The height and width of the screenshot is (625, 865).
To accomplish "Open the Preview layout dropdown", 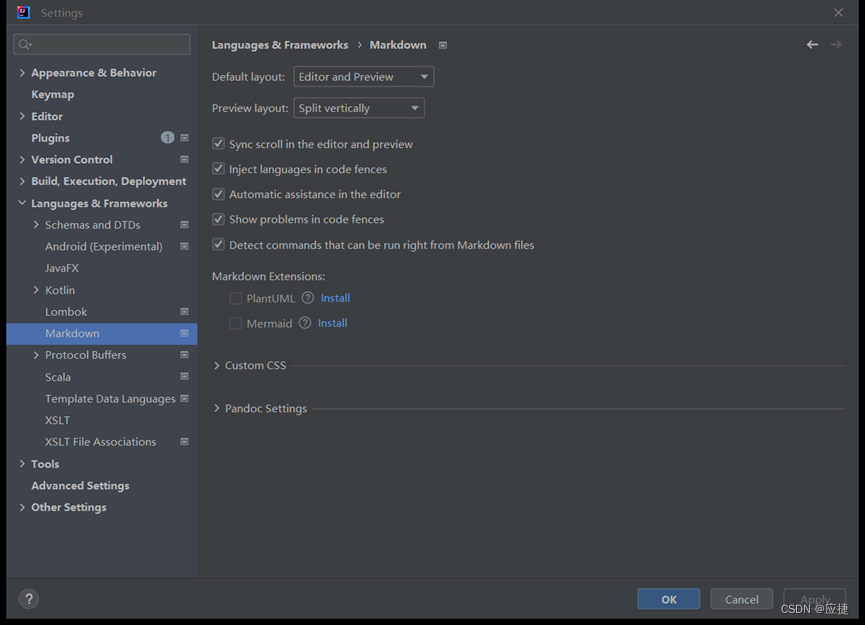I will pos(359,108).
